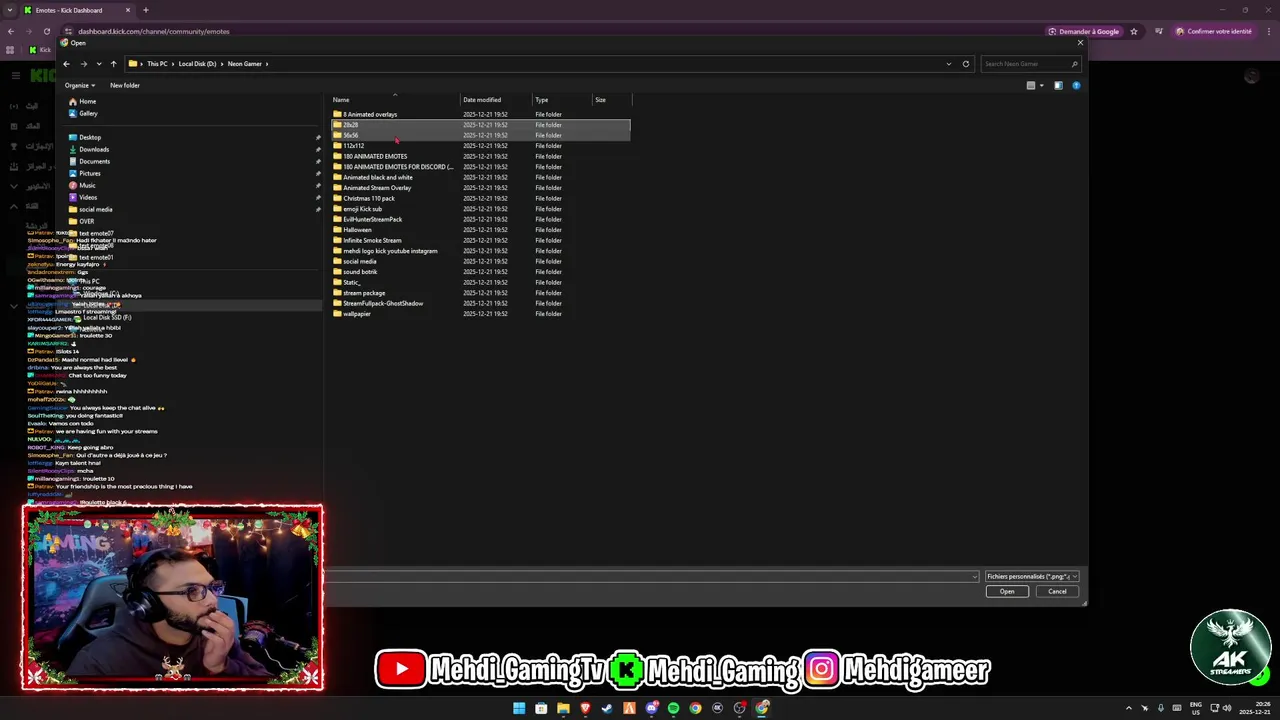Open File Explorer from the taskbar
The height and width of the screenshot is (720, 1280).
[563, 708]
